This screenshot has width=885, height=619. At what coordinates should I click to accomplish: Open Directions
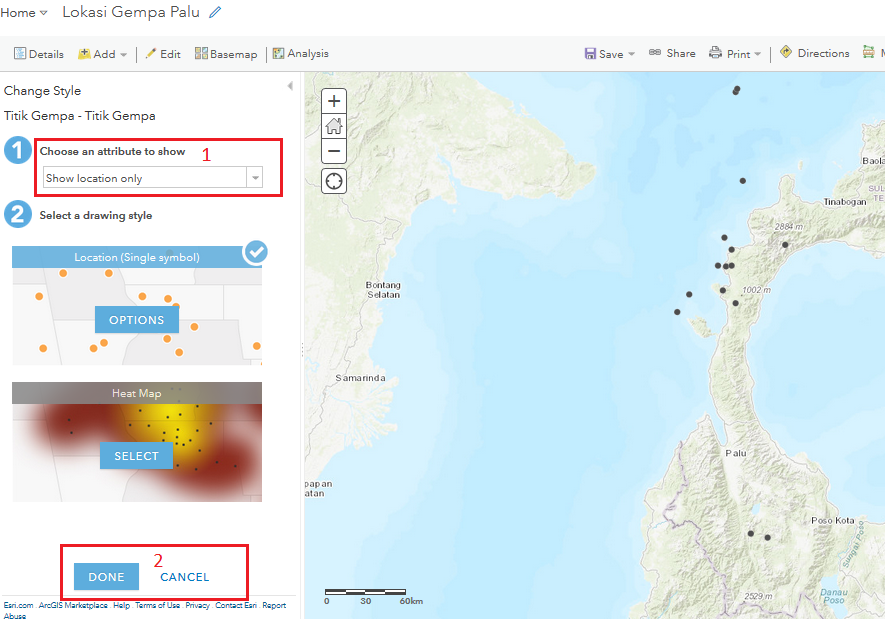coord(814,53)
